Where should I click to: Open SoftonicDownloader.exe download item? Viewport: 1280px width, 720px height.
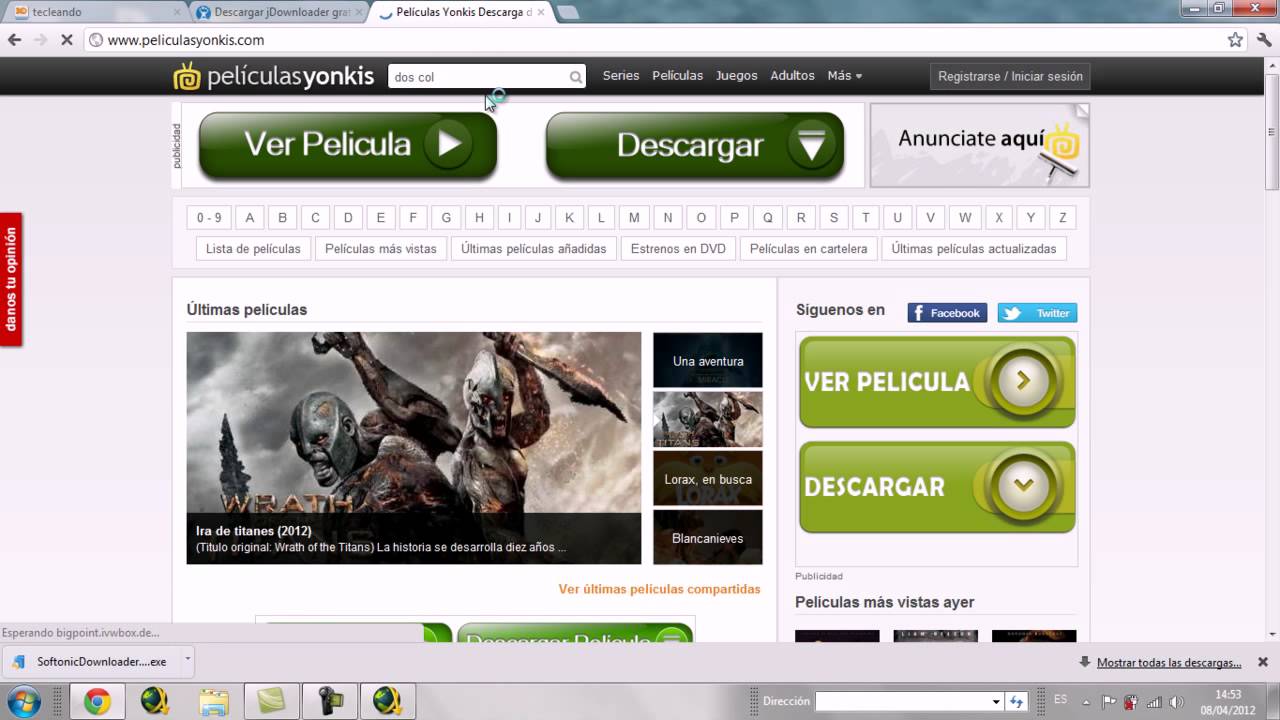(x=91, y=661)
